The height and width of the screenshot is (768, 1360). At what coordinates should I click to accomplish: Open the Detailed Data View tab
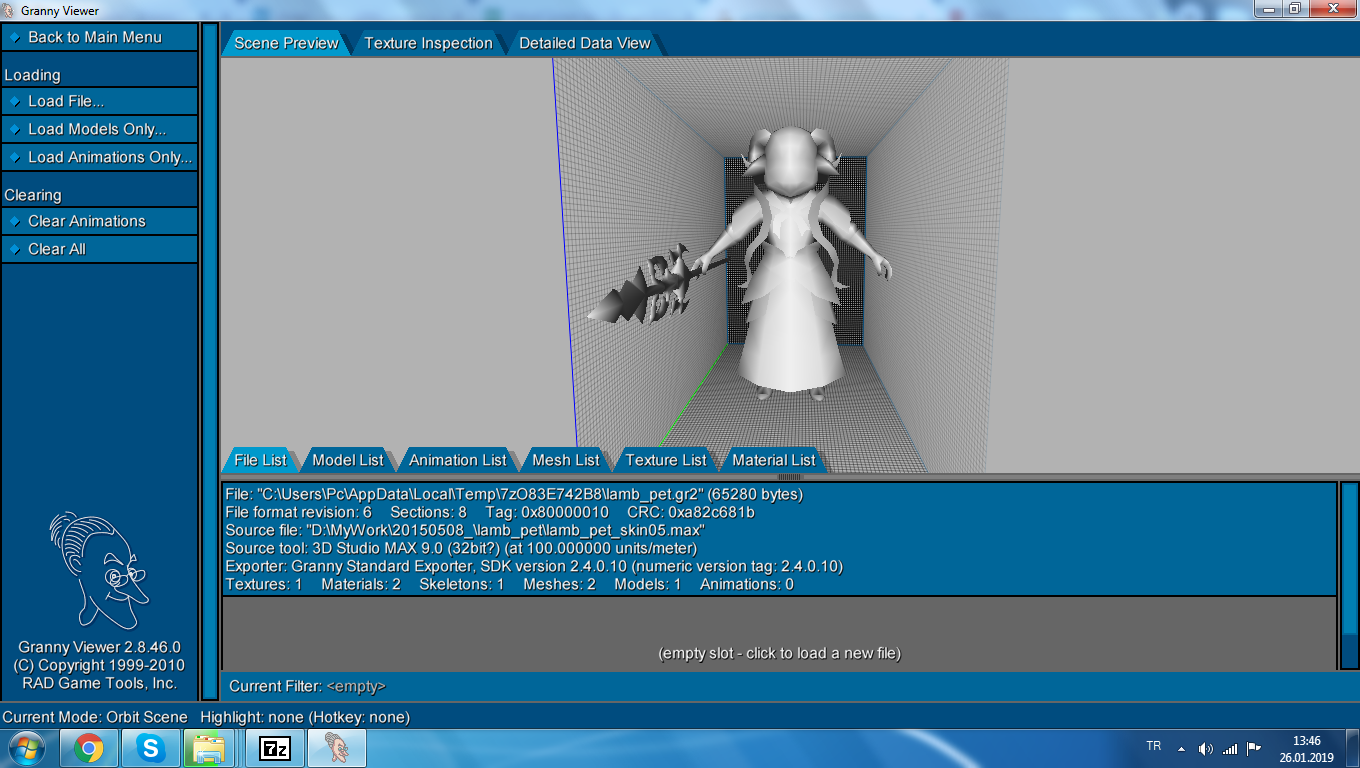point(584,43)
